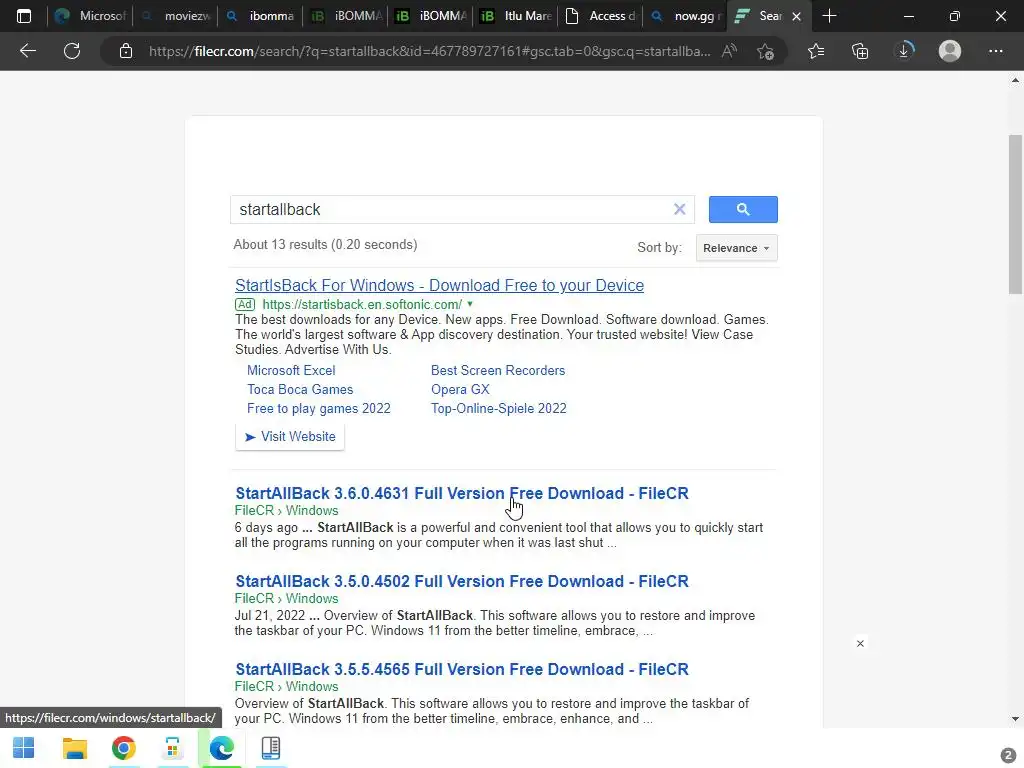
Task: Switch to Microsoft Edge taskbar icon
Action: tap(221, 748)
